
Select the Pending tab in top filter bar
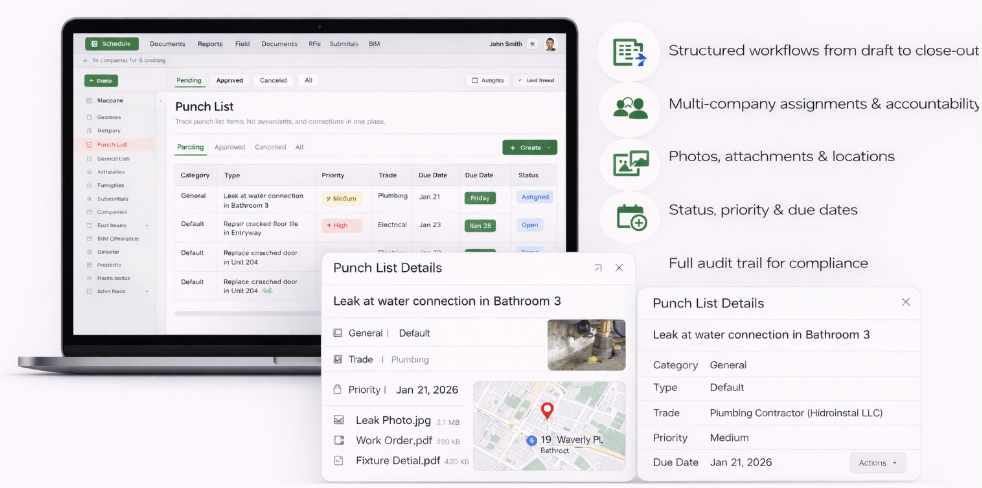pos(189,81)
